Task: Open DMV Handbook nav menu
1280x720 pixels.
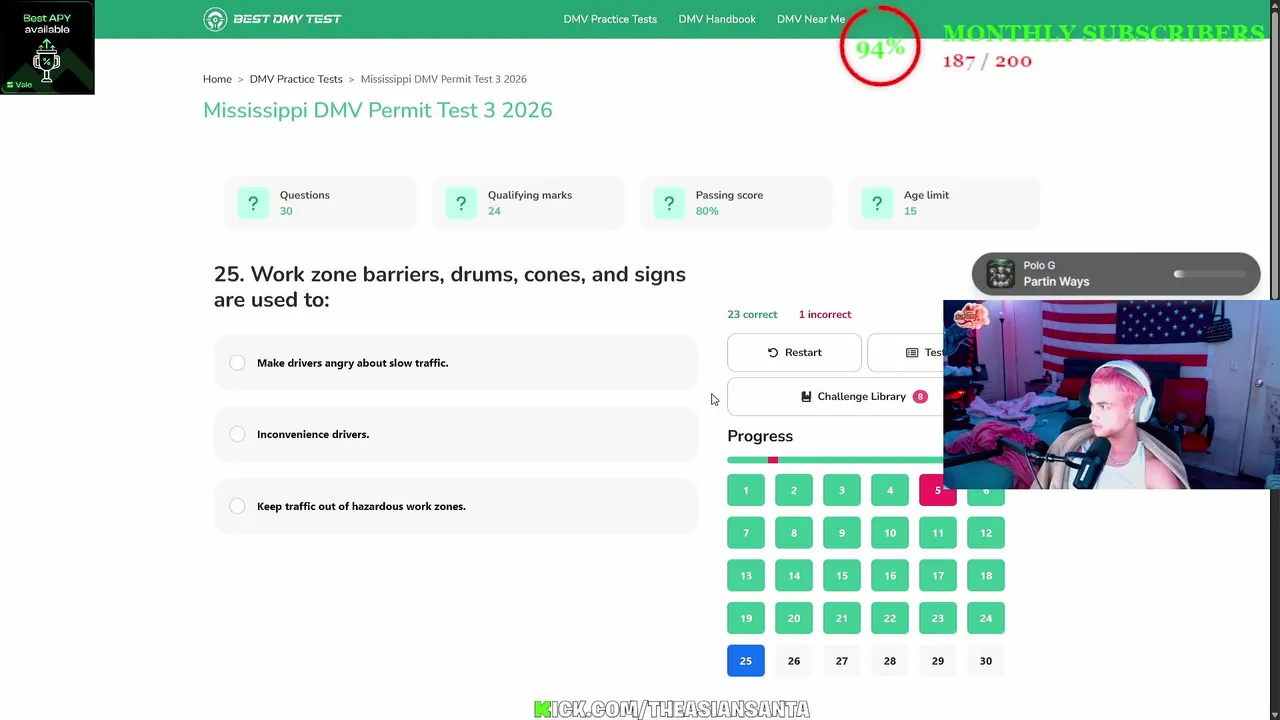Action: coord(717,19)
